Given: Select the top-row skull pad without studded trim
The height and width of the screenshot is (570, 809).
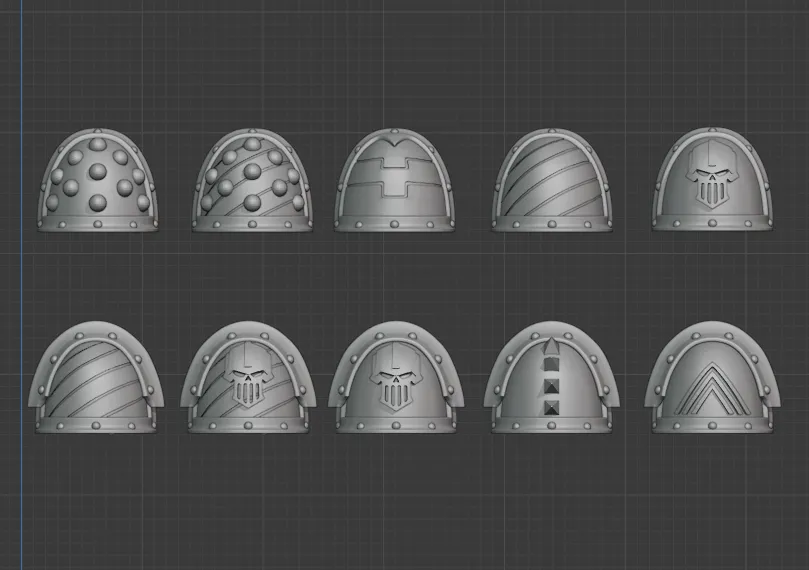Looking at the screenshot, I should pyautogui.click(x=713, y=179).
